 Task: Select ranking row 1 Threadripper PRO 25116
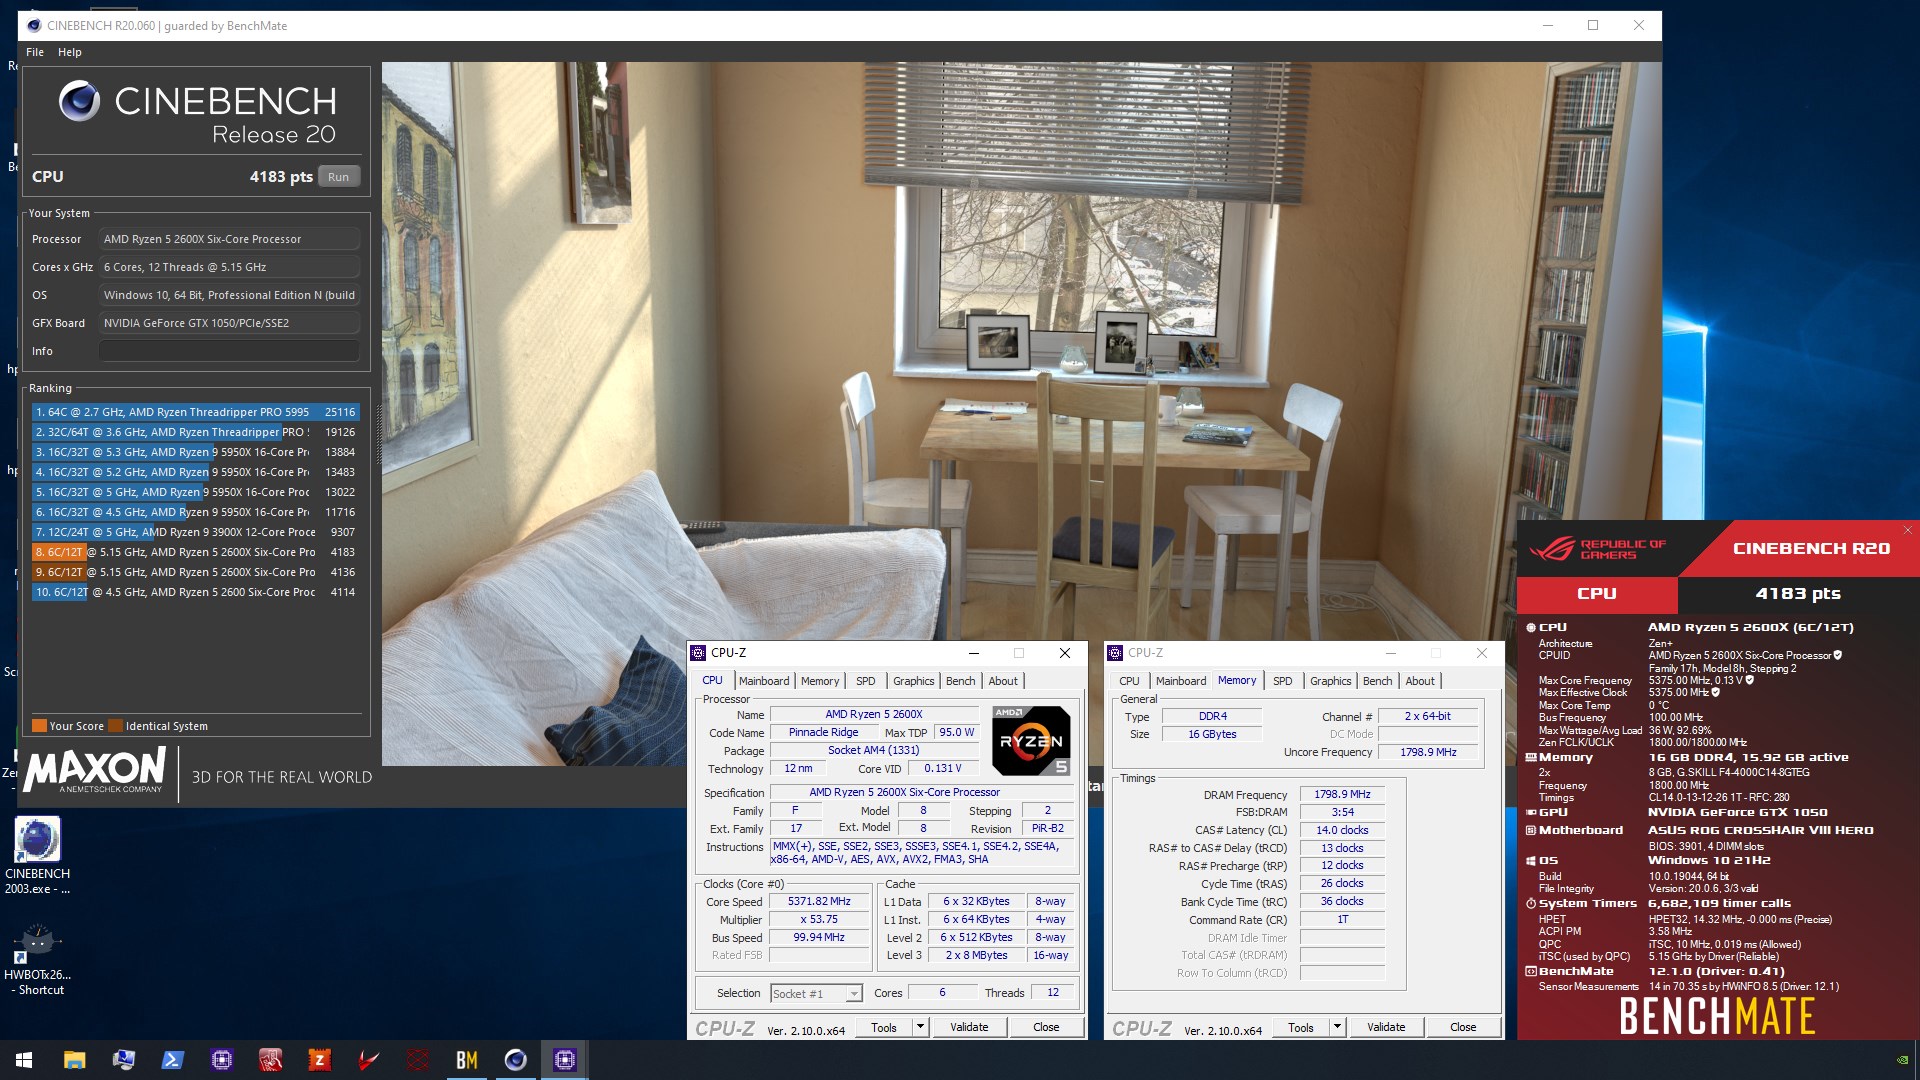pyautogui.click(x=195, y=412)
